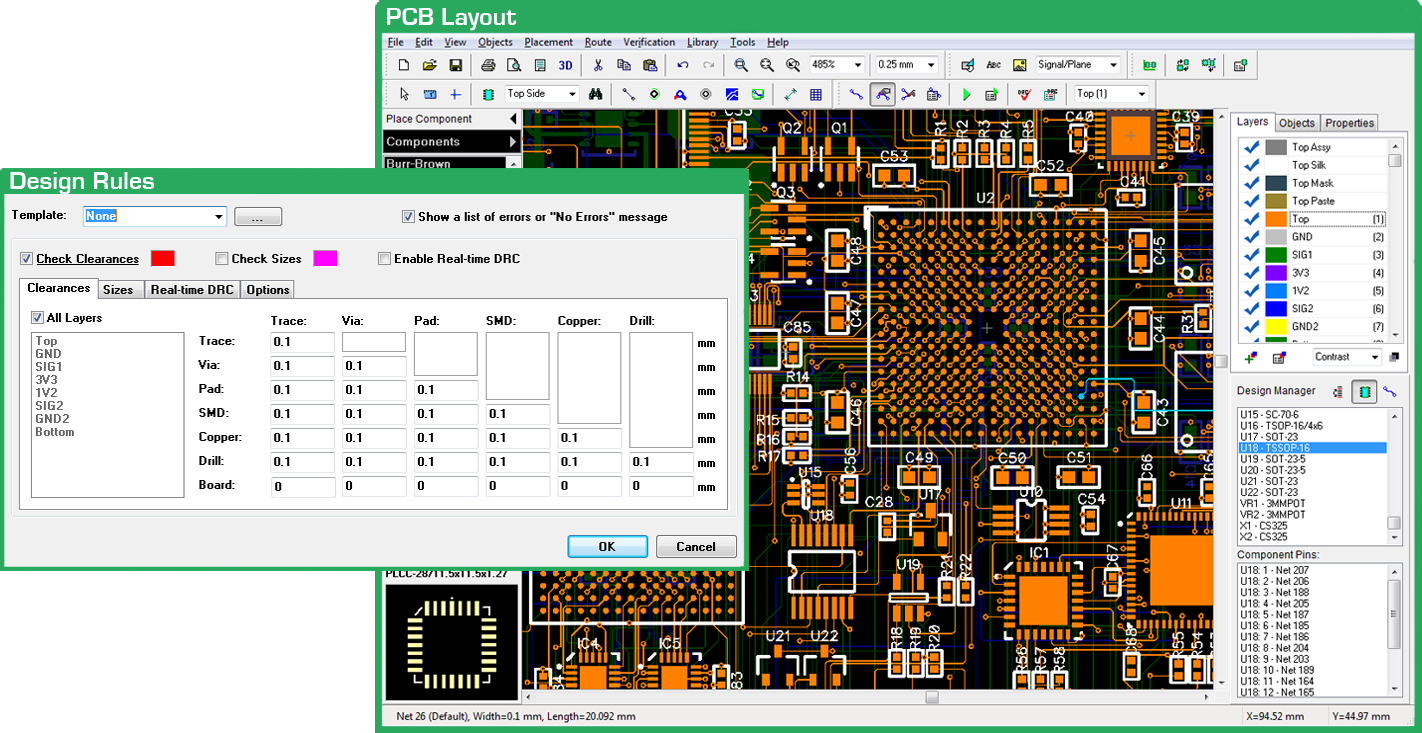Viewport: 1422px width, 733px height.
Task: Enable the Real-time DRC checkbox
Action: (x=384, y=259)
